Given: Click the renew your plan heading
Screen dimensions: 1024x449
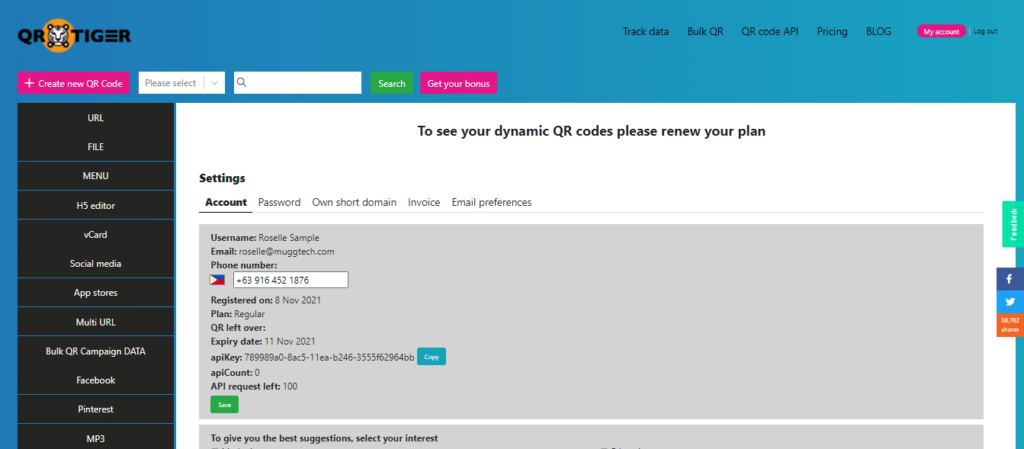Looking at the screenshot, I should pos(592,131).
